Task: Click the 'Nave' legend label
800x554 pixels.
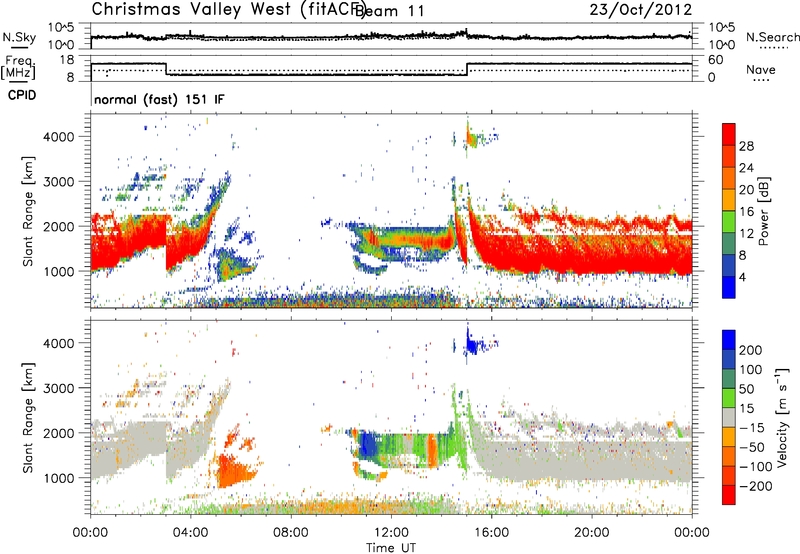Action: pos(761,70)
